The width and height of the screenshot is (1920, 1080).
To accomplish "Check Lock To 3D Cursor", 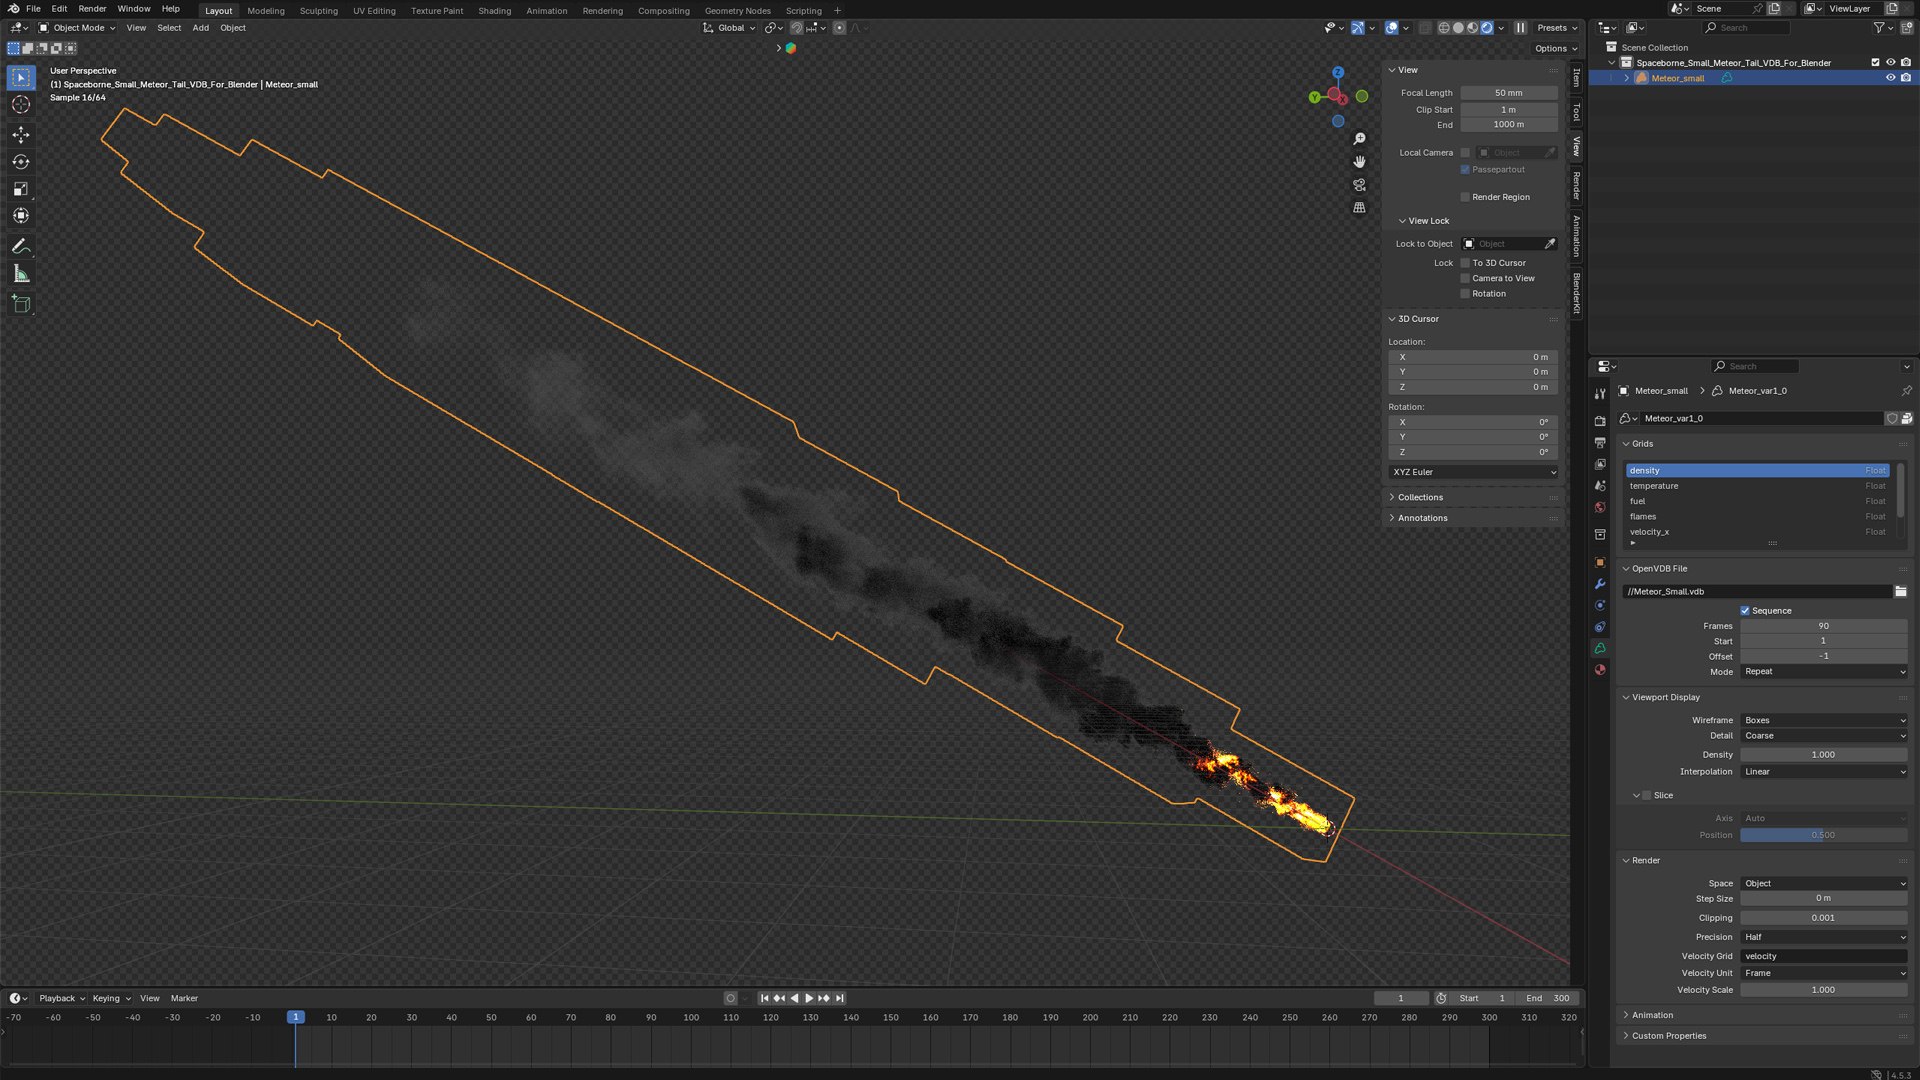I will click(x=1465, y=263).
